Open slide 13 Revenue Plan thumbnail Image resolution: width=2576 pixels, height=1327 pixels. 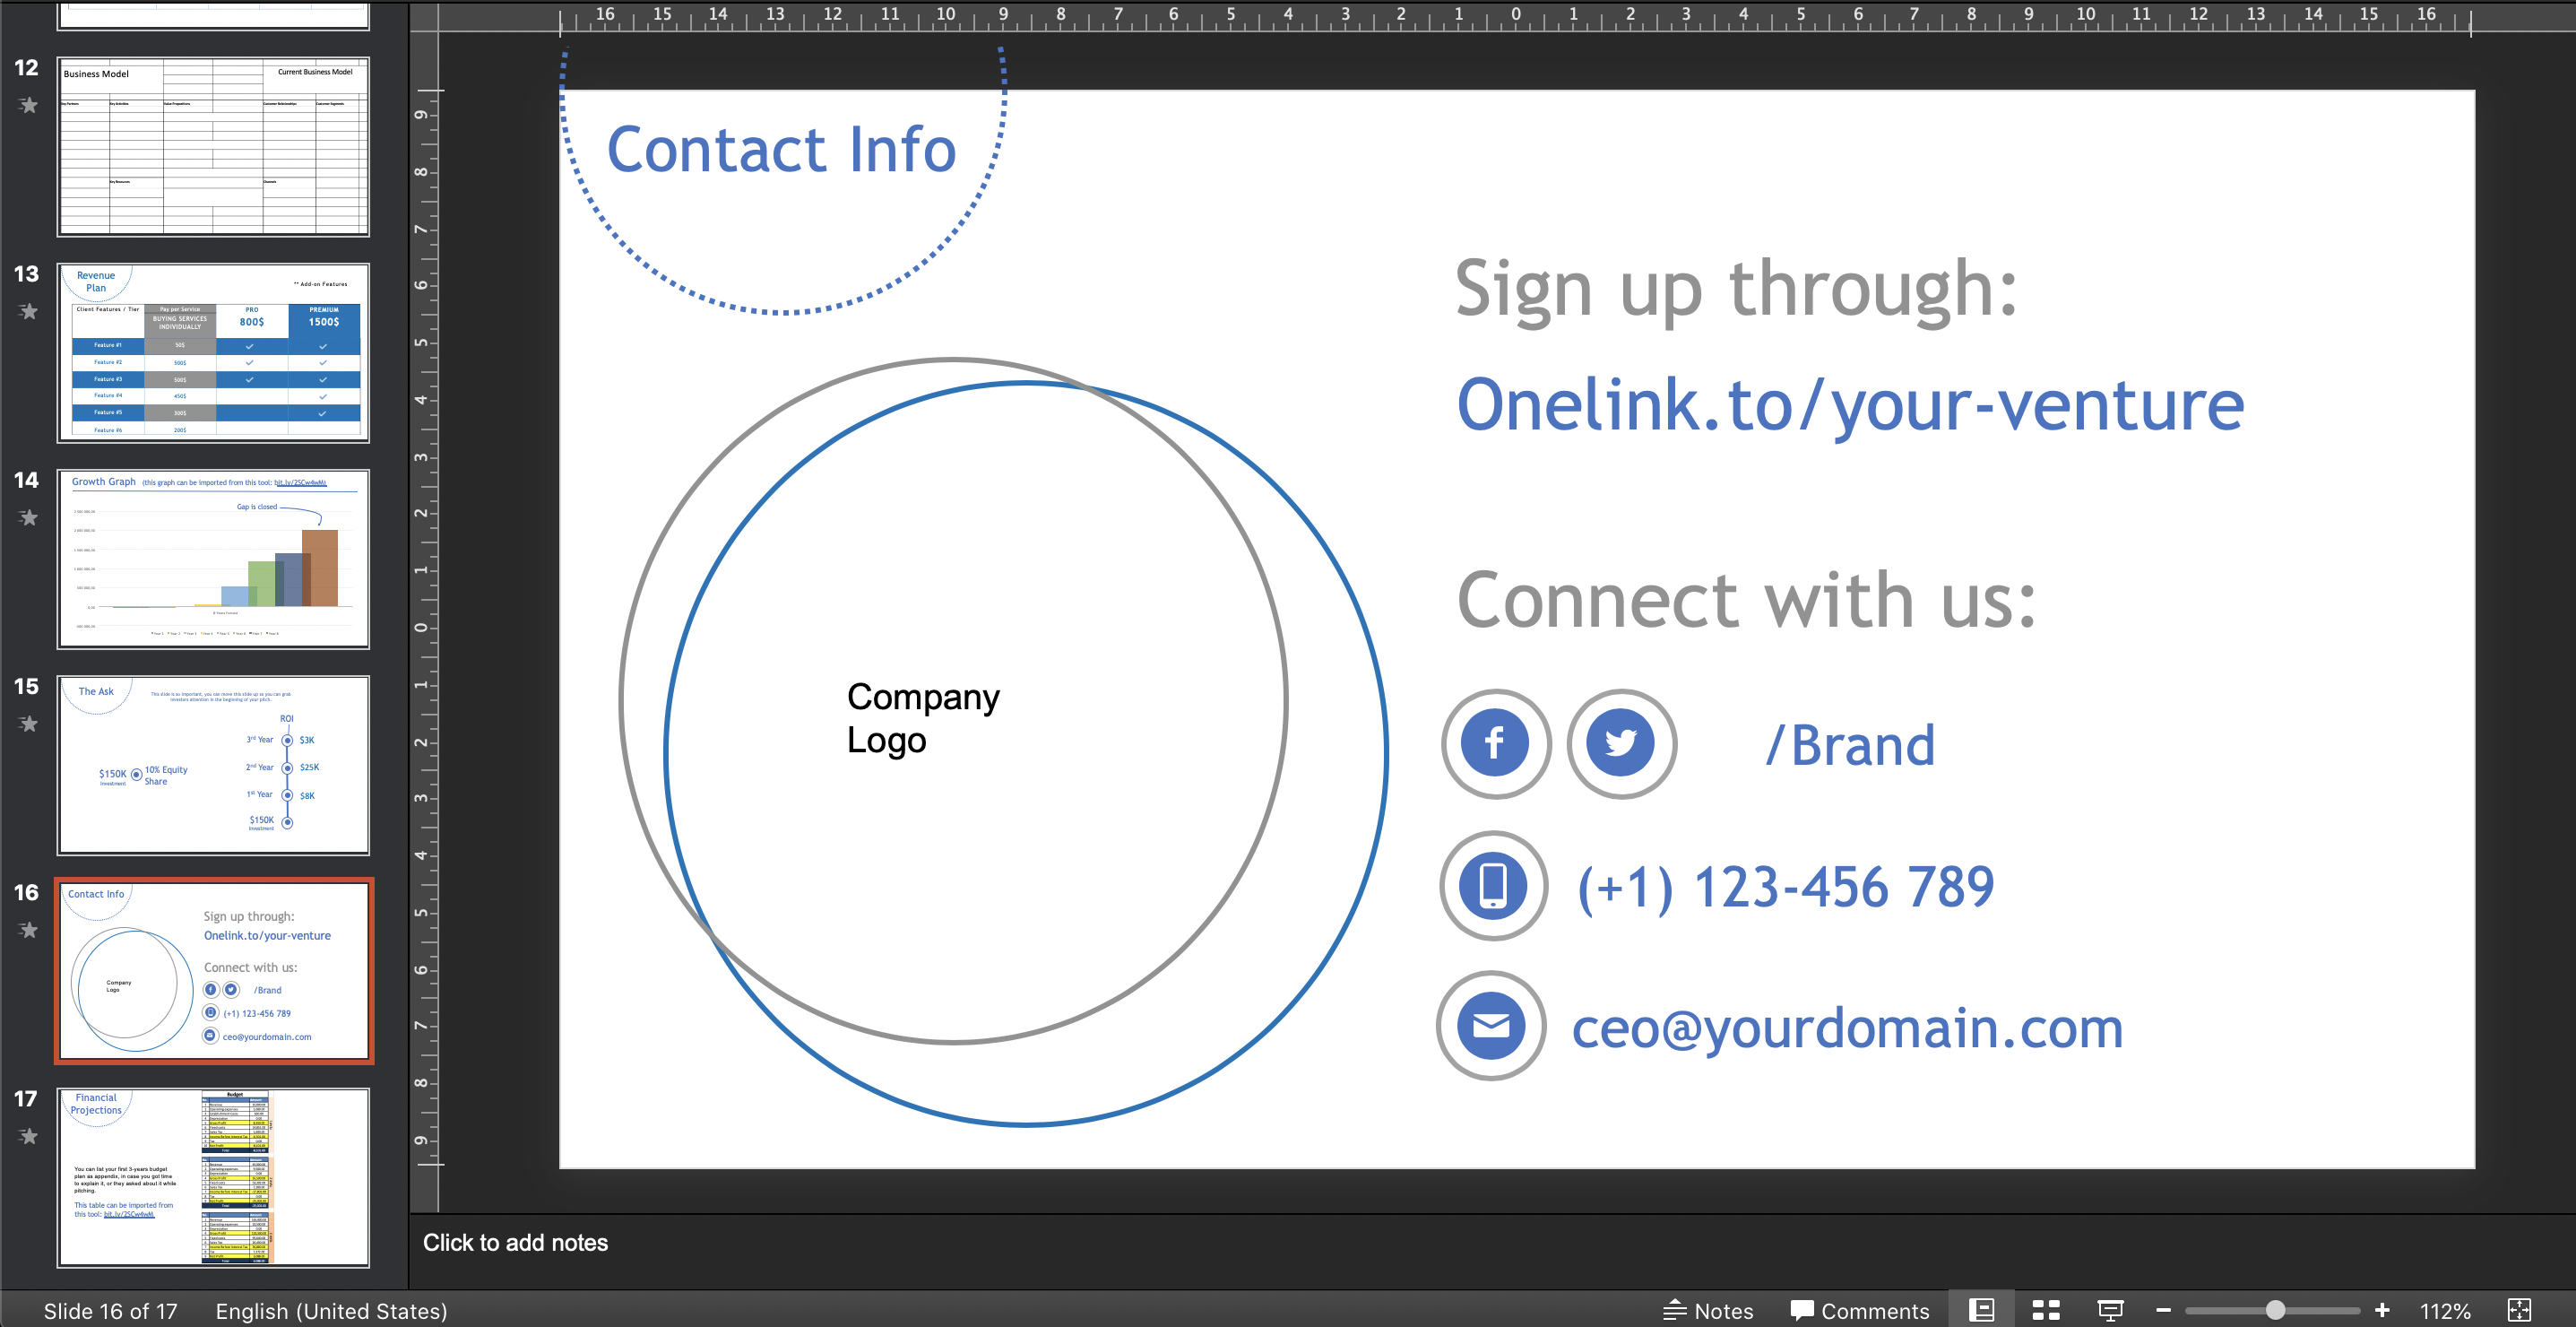214,353
